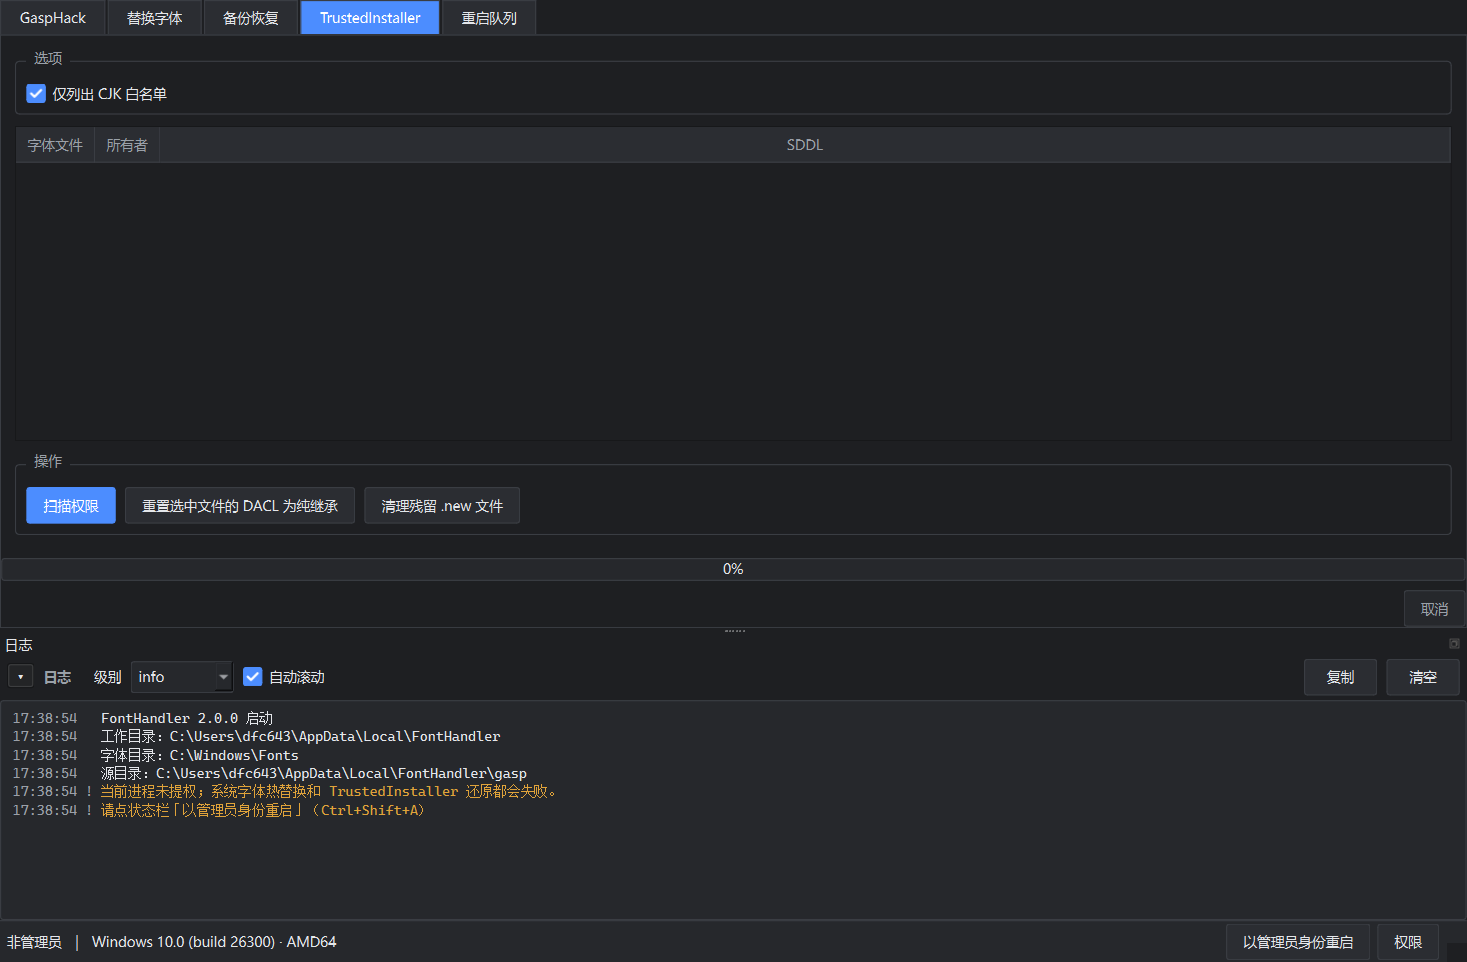The image size is (1467, 962).
Task: Select the 工作目录 log line
Action: 301,736
